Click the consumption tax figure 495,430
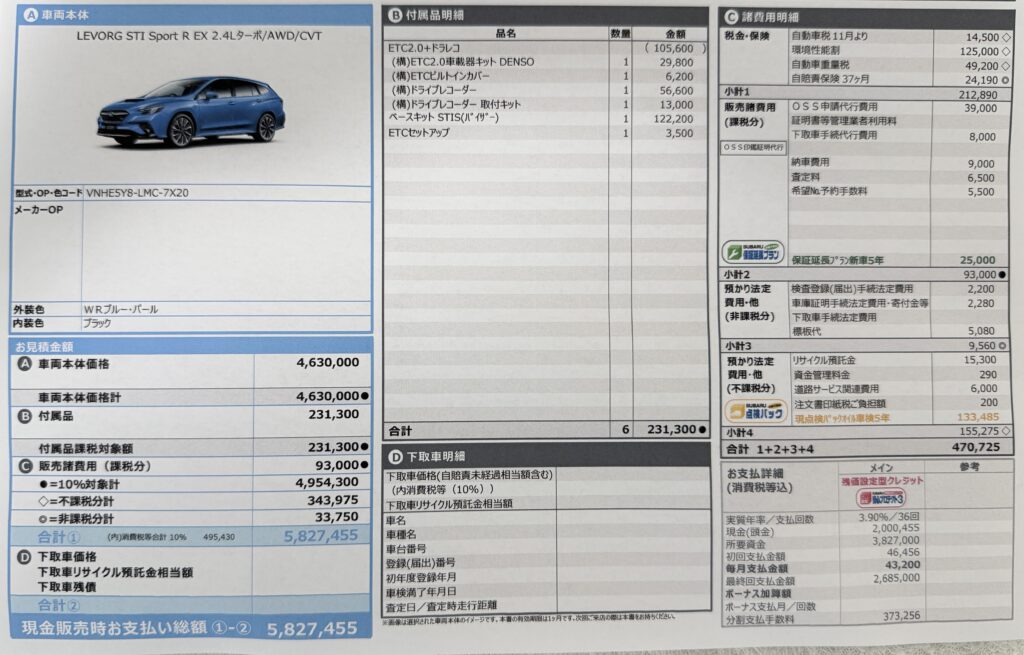Image resolution: width=1024 pixels, height=655 pixels. point(219,537)
